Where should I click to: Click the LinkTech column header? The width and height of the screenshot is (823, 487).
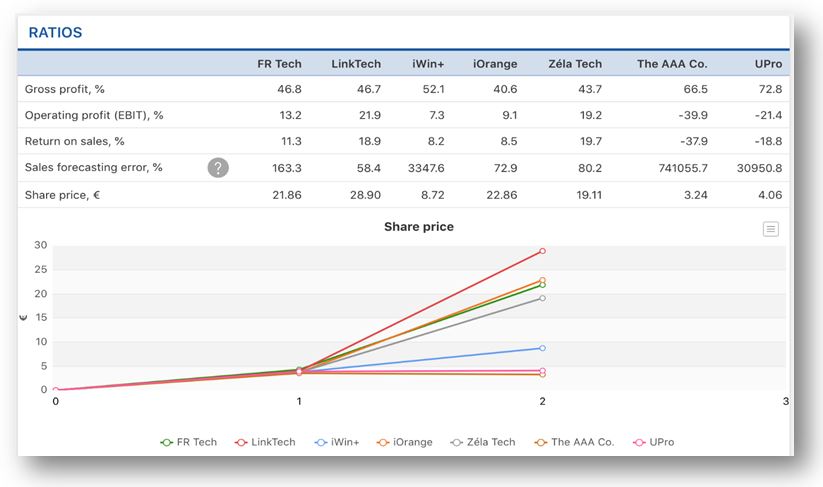pyautogui.click(x=356, y=64)
